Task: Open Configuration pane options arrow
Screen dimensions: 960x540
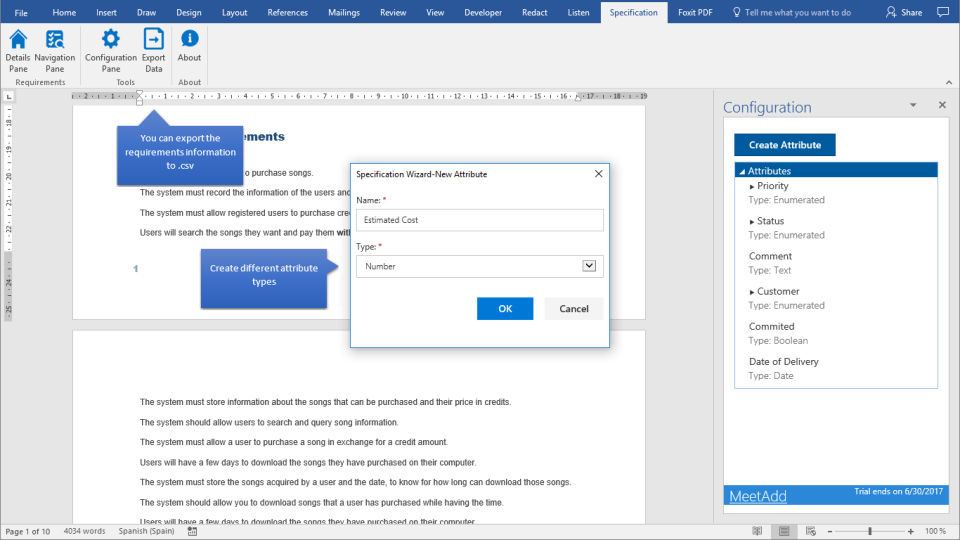Action: pos(913,105)
